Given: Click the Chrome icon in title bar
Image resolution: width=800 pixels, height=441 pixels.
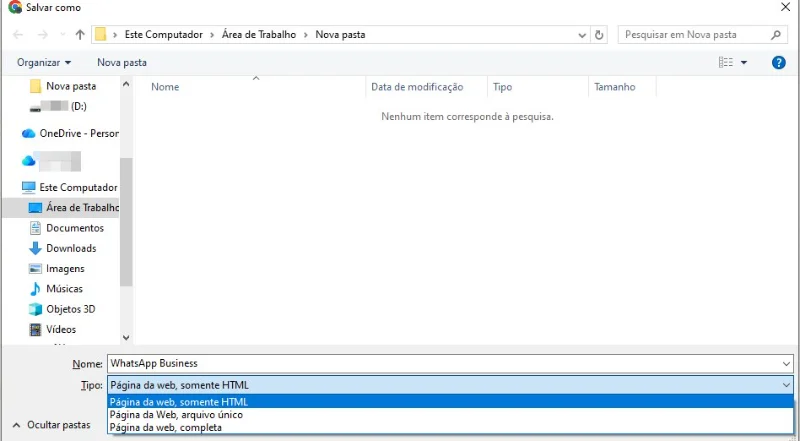Looking at the screenshot, I should click(15, 7).
